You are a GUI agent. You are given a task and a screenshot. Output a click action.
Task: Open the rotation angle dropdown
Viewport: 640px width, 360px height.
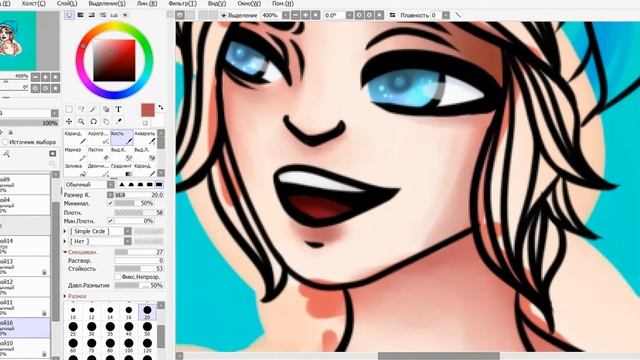pos(349,15)
